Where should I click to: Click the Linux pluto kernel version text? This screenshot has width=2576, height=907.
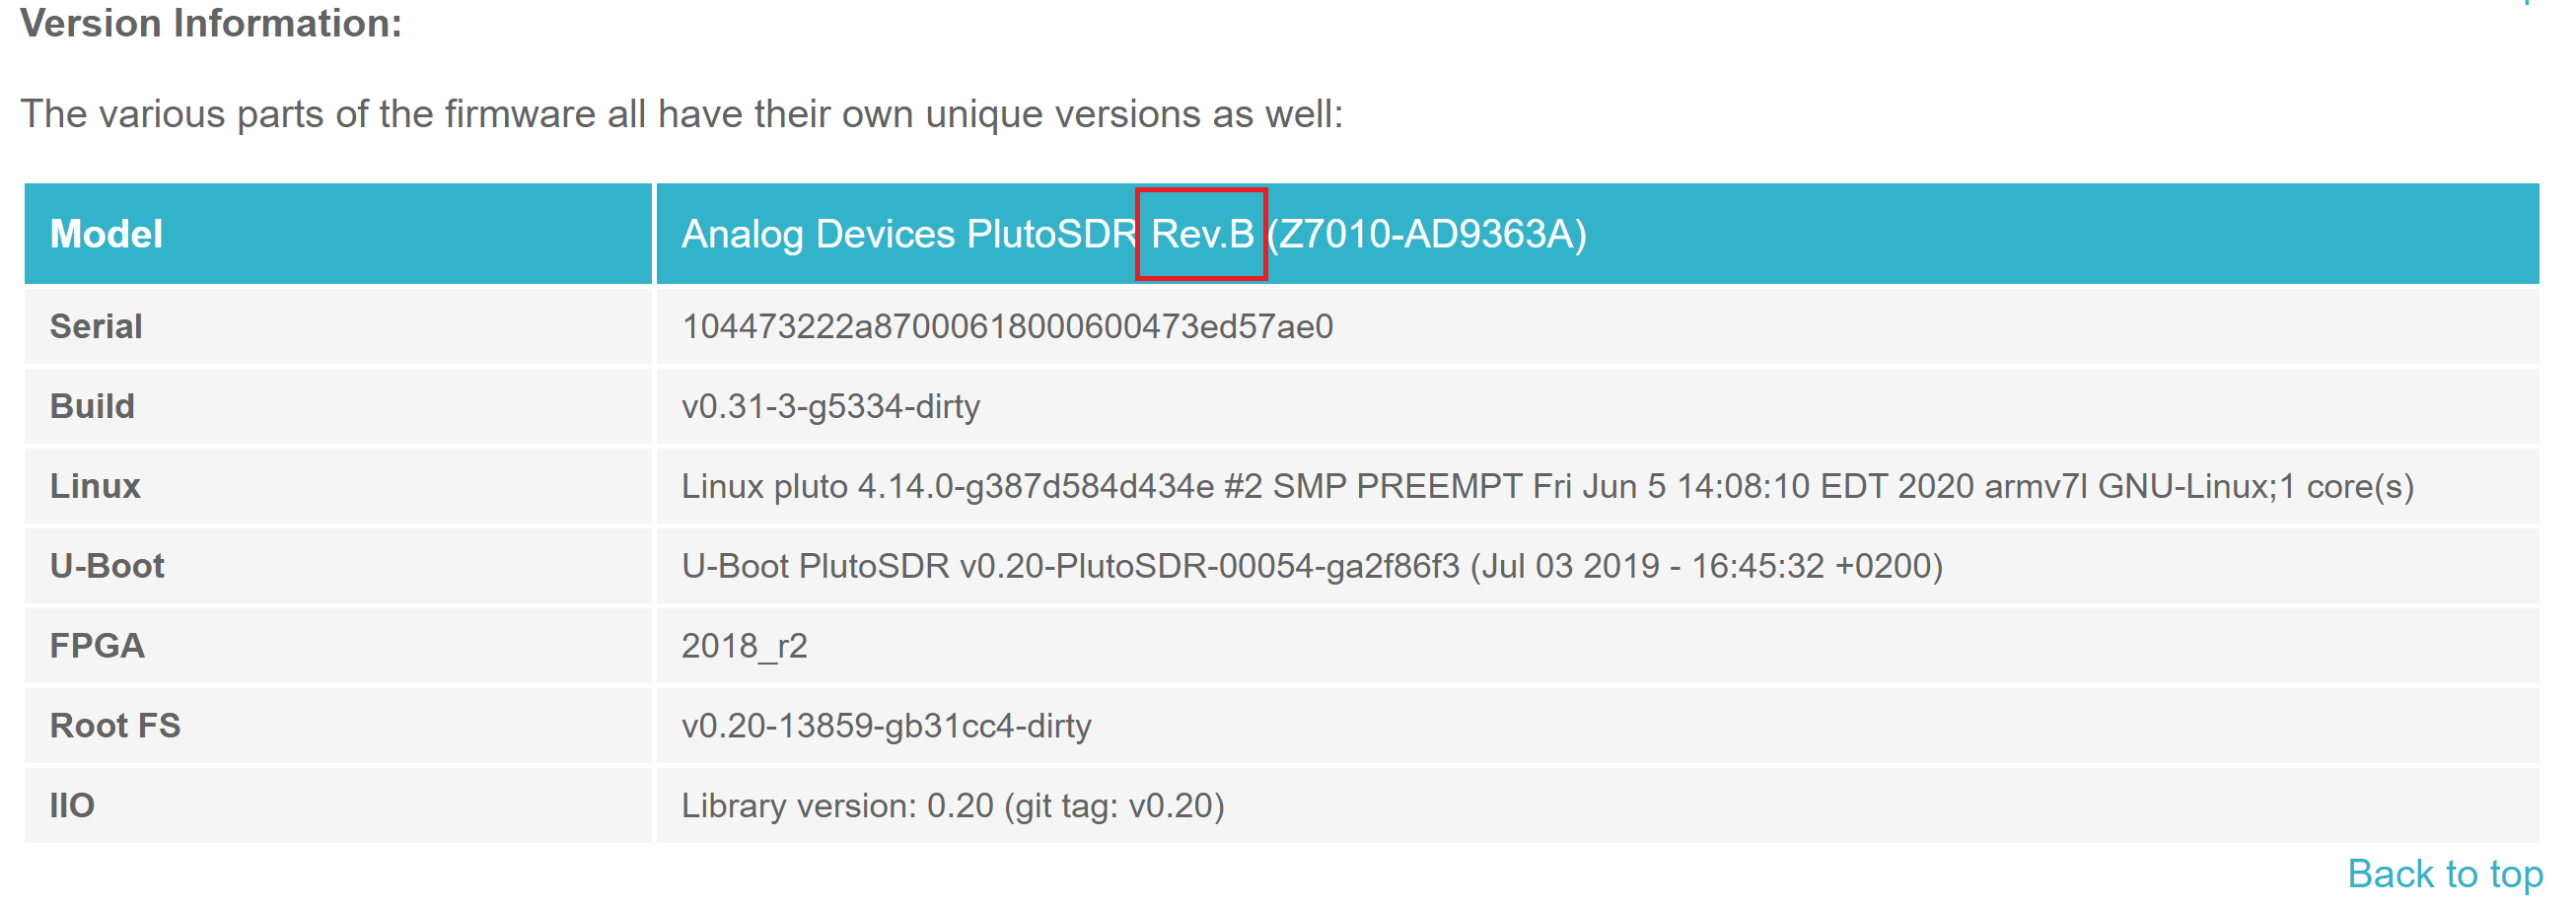(x=1546, y=486)
